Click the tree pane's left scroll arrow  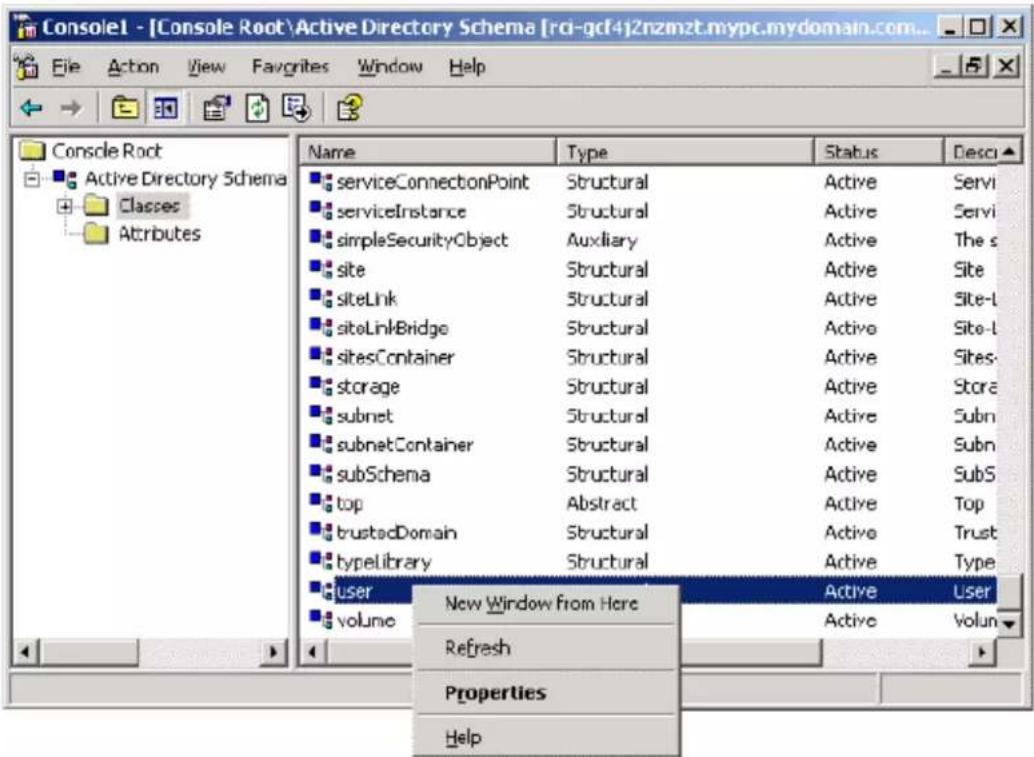coord(25,652)
